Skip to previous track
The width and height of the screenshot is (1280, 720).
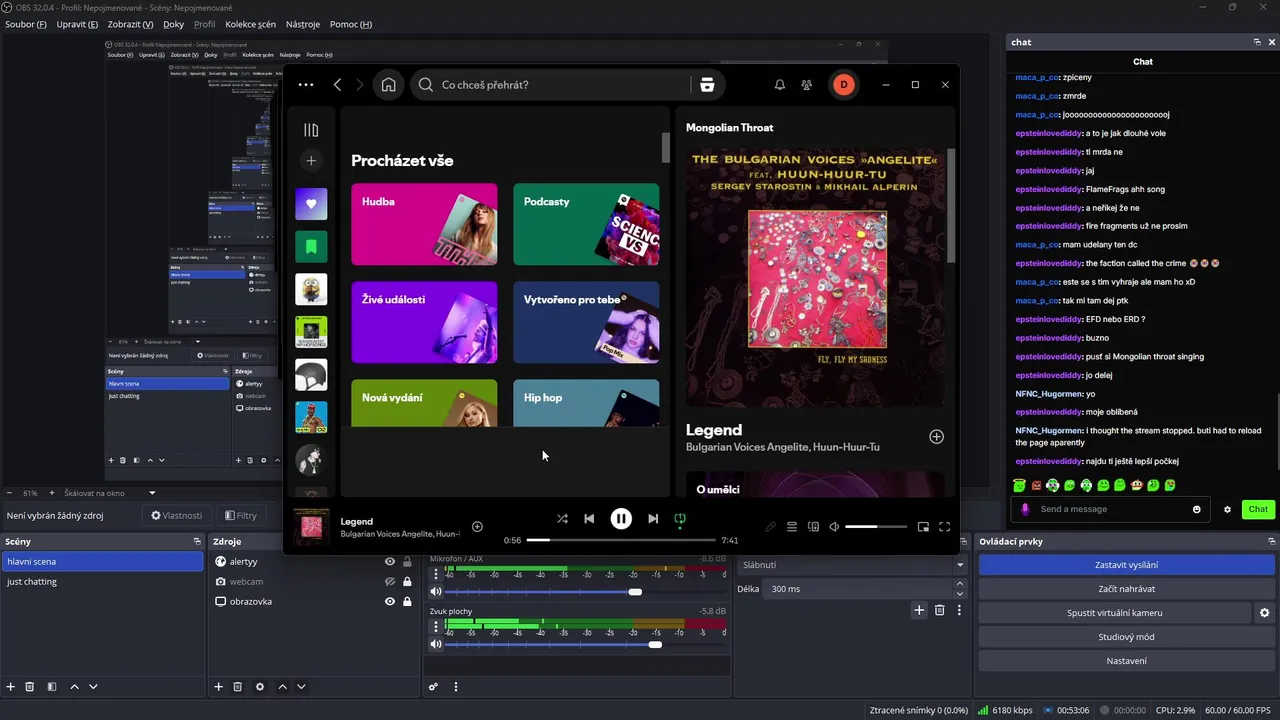click(x=589, y=519)
